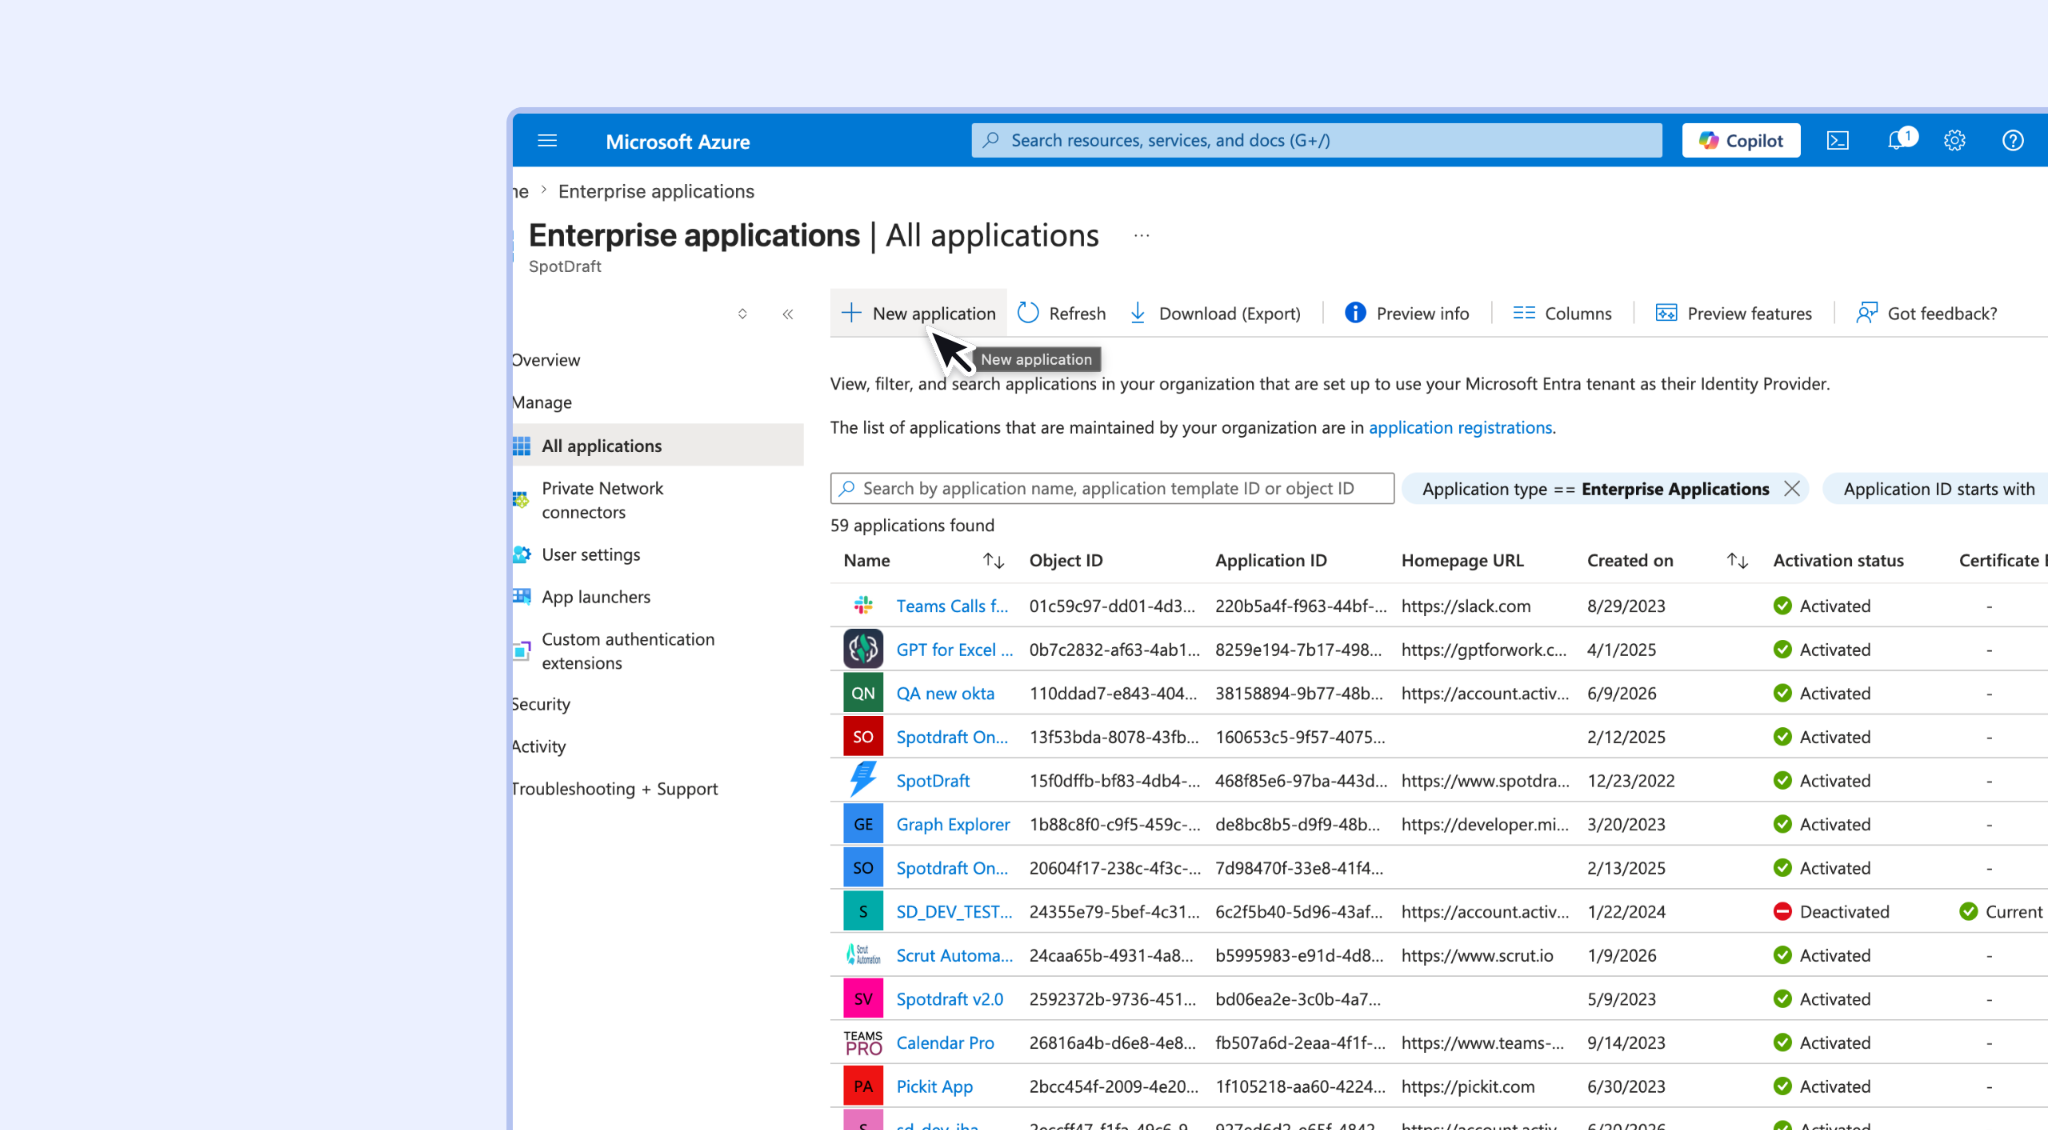This screenshot has height=1130, width=2048.
Task: Remove the Application type filter with X
Action: point(1792,489)
